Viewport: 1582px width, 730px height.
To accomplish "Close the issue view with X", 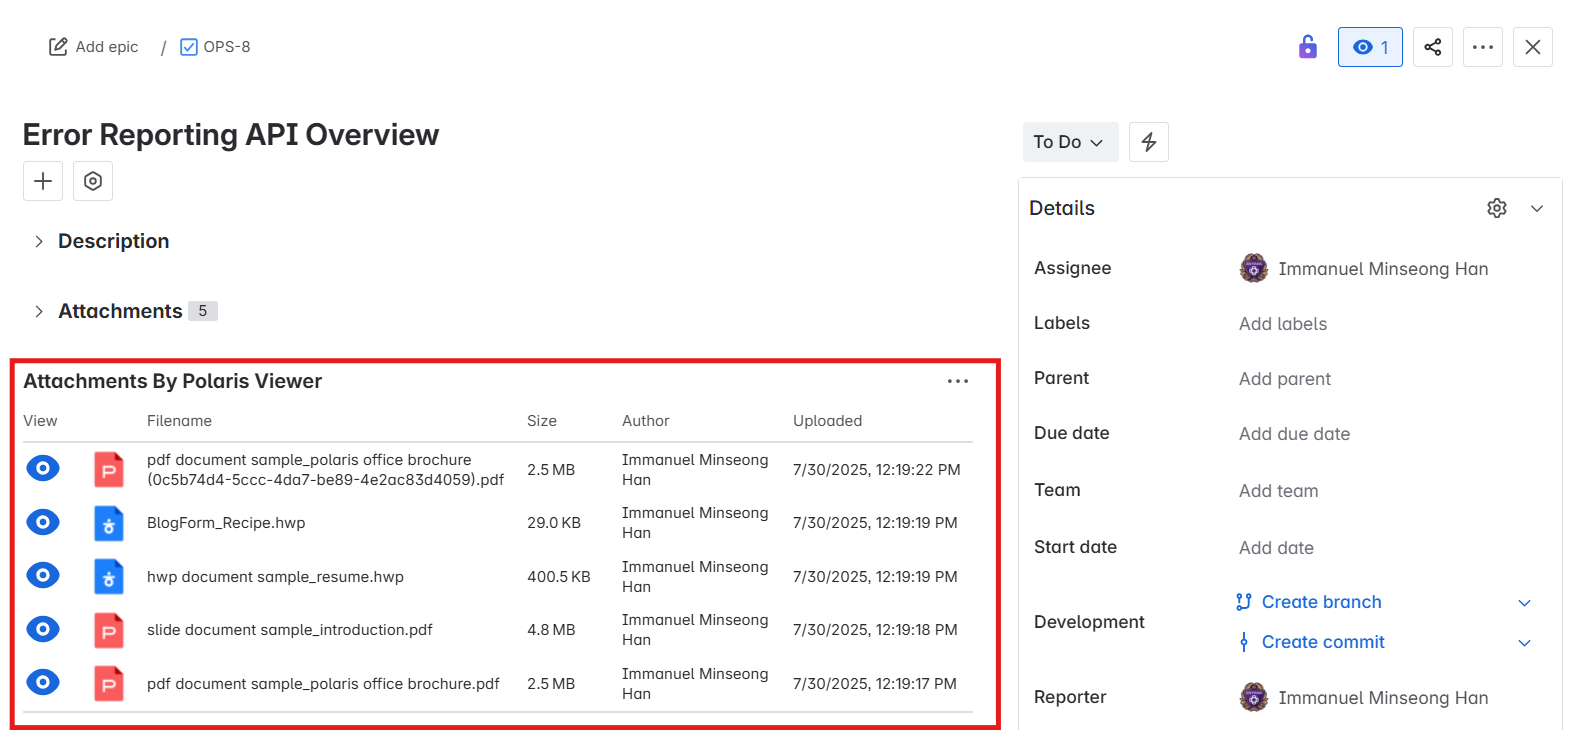I will point(1533,47).
